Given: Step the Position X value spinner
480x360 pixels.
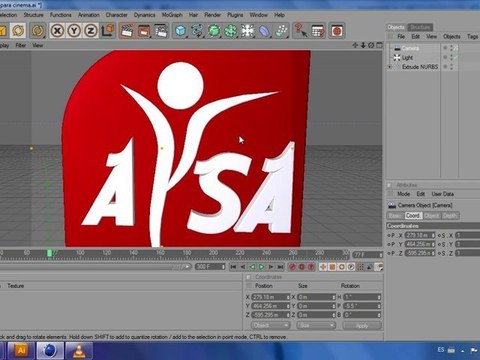Looking at the screenshot, I should [x=288, y=297].
